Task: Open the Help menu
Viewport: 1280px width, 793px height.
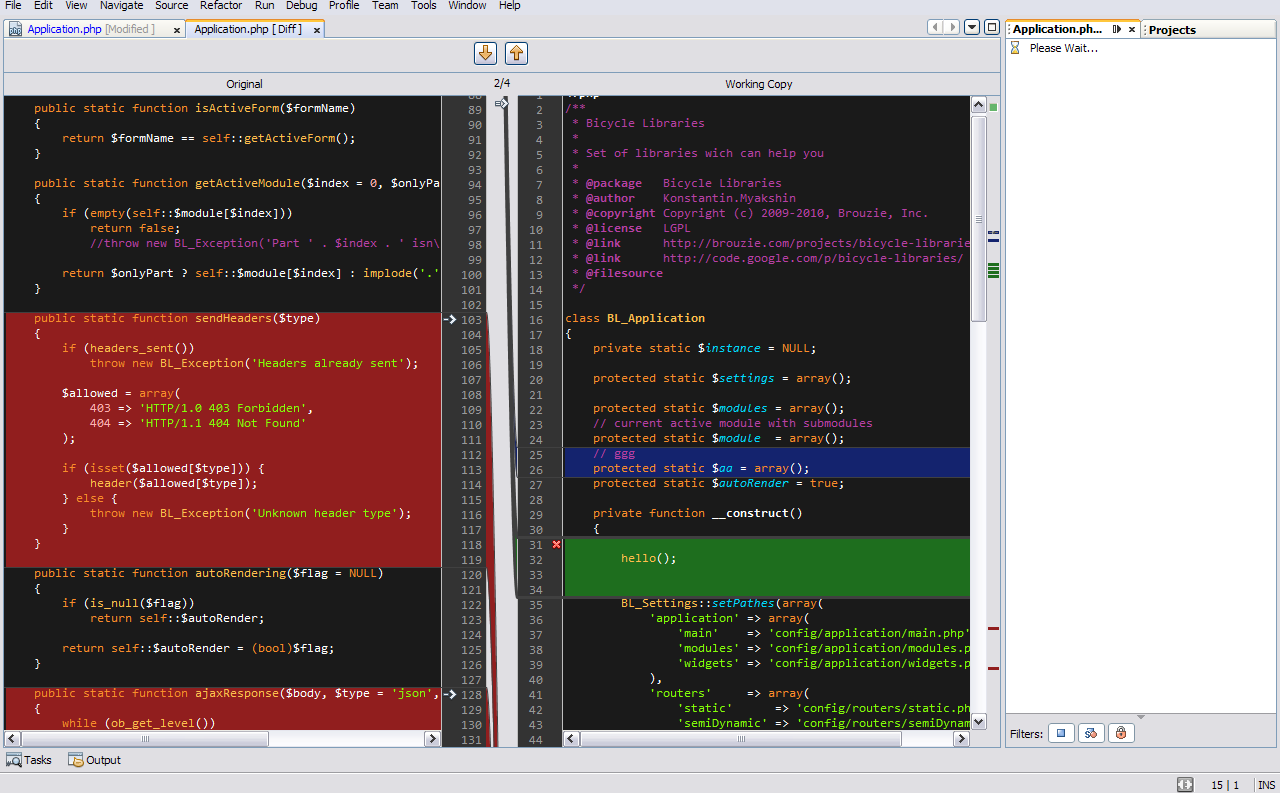Action: [510, 5]
